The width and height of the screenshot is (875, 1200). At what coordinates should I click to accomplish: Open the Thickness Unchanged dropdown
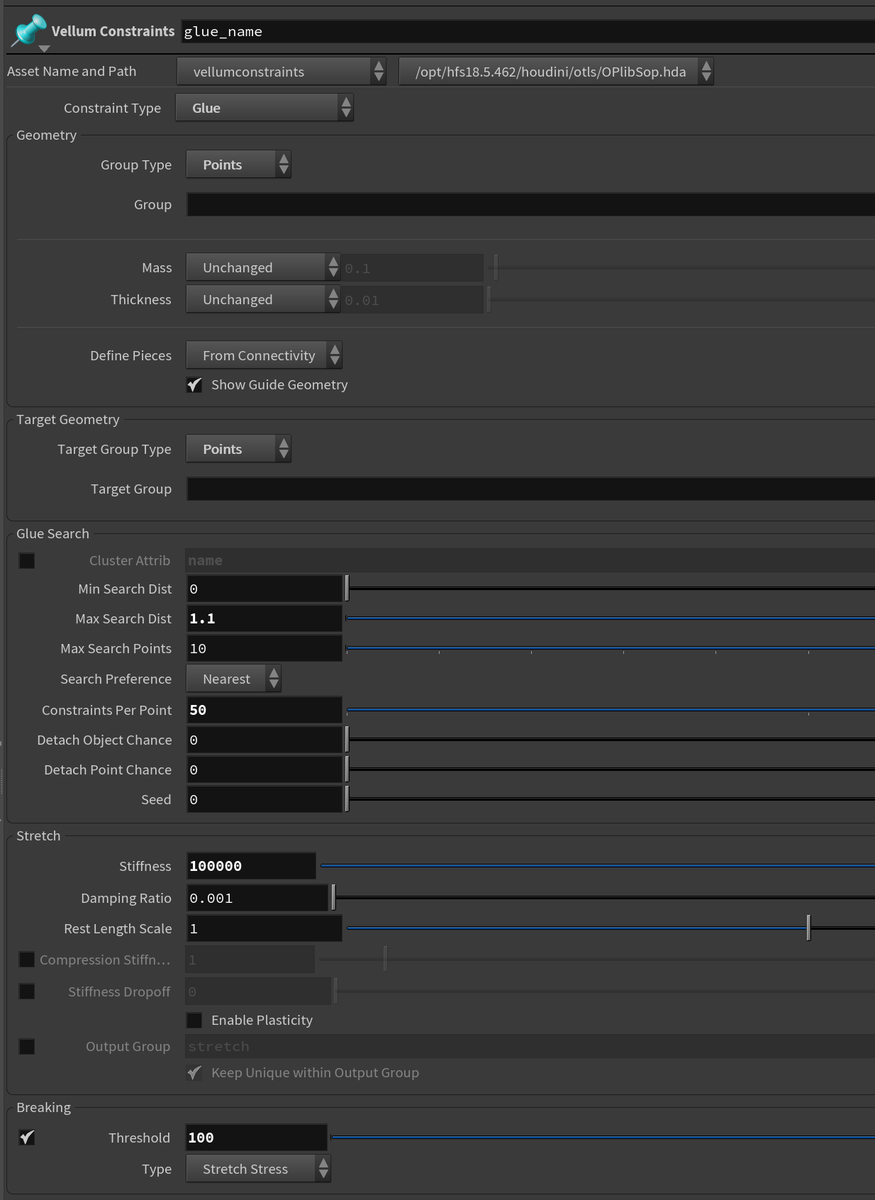coord(263,300)
